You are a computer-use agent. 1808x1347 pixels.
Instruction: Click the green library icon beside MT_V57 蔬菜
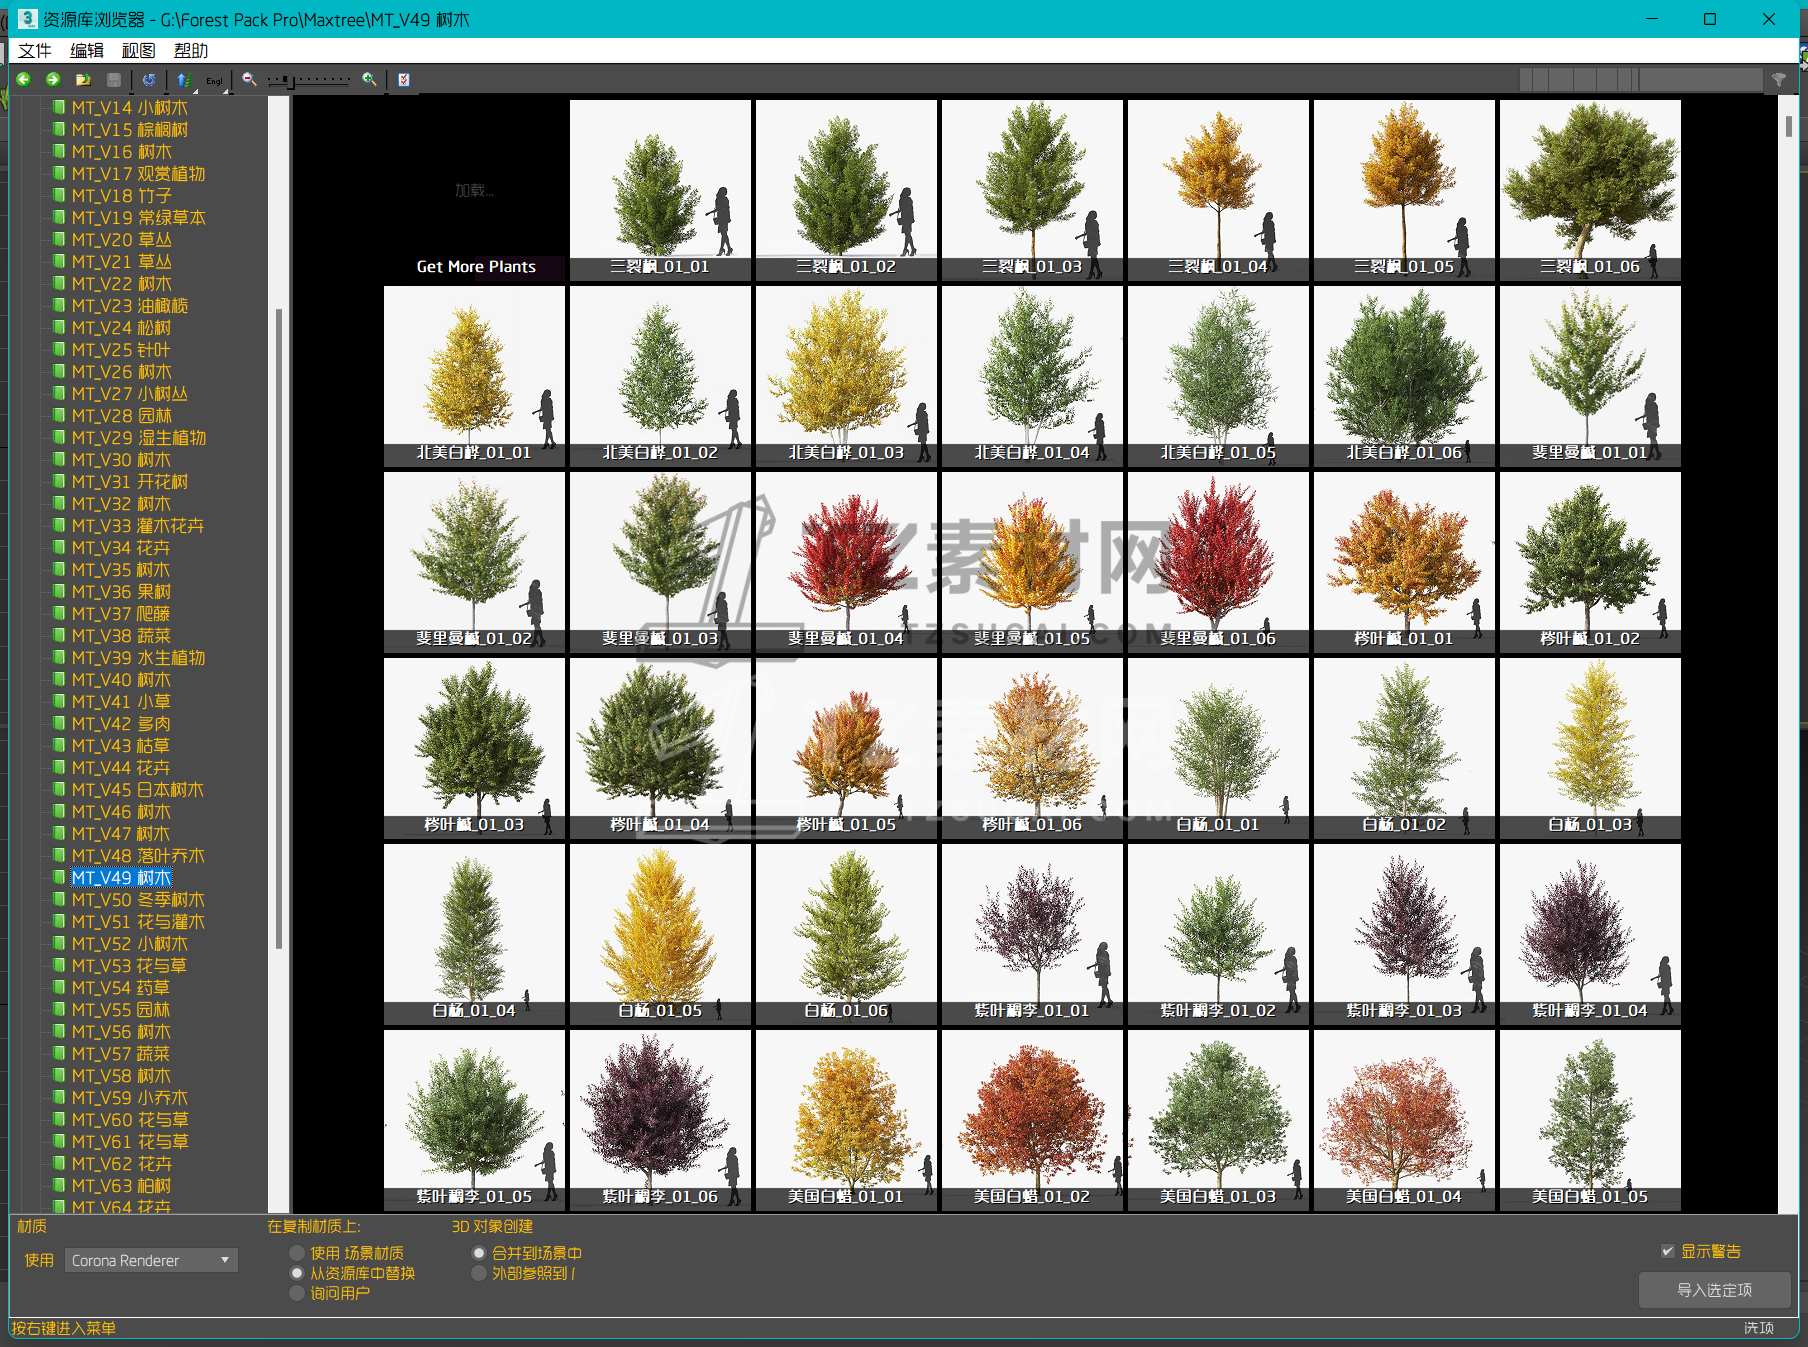point(59,1053)
